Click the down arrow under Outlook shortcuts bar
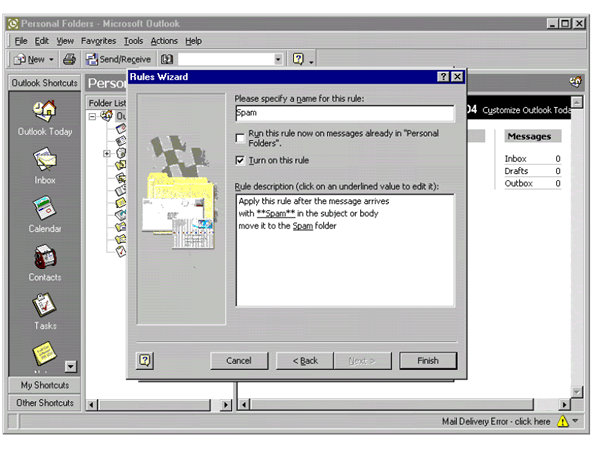The width and height of the screenshot is (600, 449). pyautogui.click(x=71, y=366)
